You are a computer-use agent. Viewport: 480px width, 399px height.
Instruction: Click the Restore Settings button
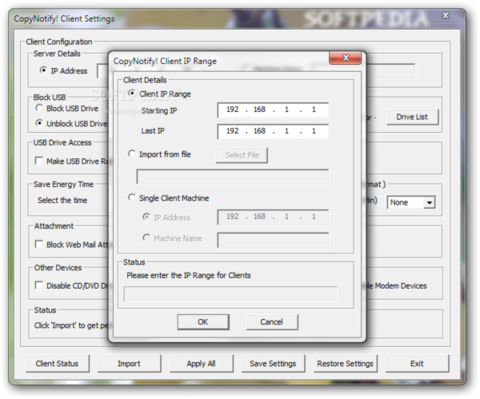(345, 364)
